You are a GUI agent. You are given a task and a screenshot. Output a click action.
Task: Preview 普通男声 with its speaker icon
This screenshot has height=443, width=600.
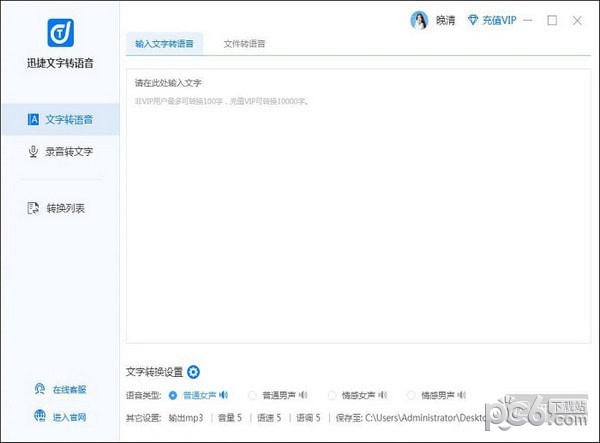(x=303, y=395)
